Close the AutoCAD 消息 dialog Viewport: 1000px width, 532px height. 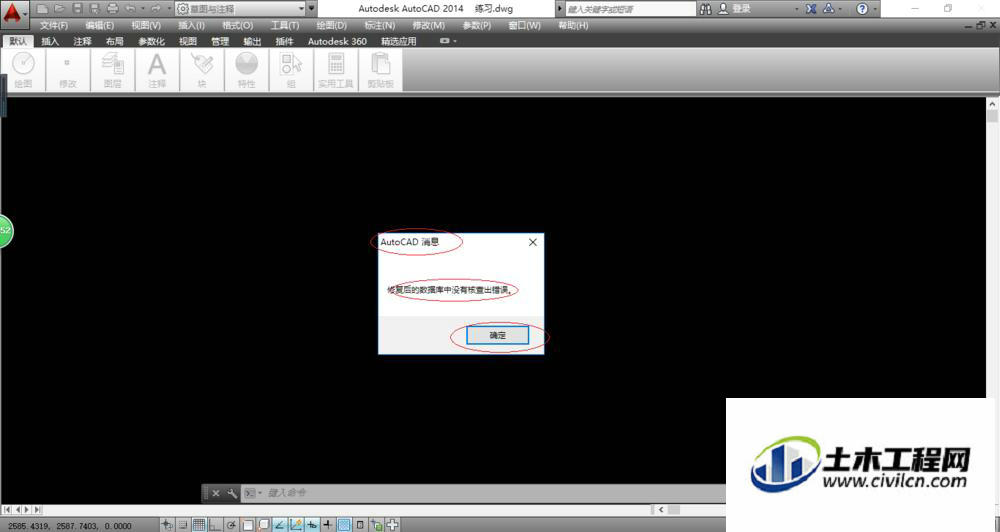[x=533, y=242]
